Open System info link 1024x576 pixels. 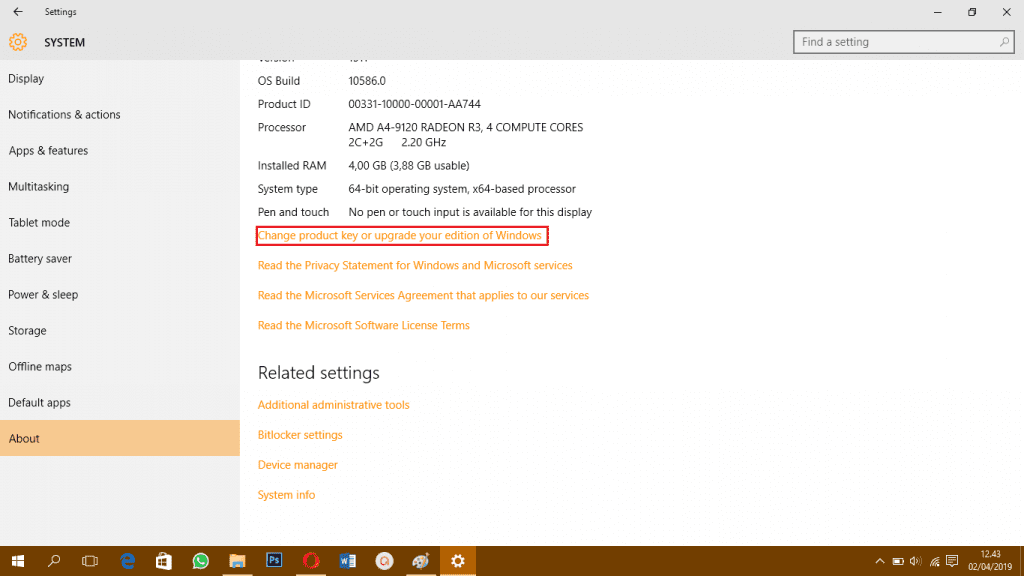coord(286,495)
